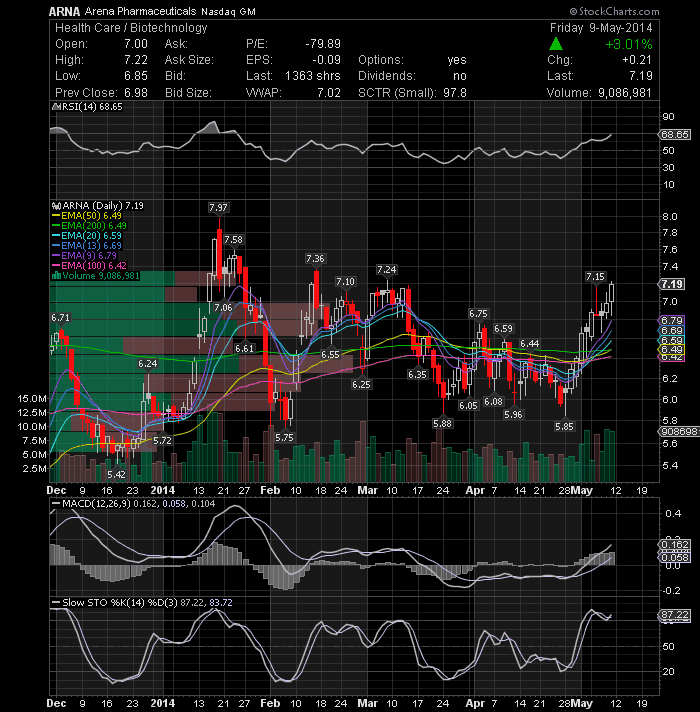This screenshot has height=712, width=700.
Task: Click the 5.72 price label
Action: pos(163,440)
